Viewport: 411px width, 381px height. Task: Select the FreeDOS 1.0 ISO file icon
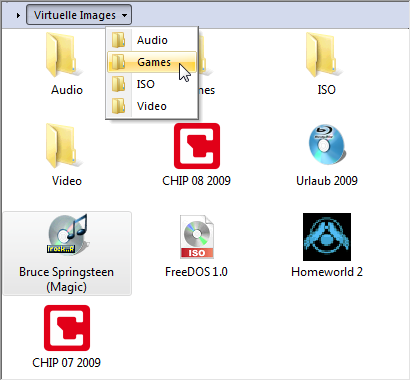click(x=197, y=237)
